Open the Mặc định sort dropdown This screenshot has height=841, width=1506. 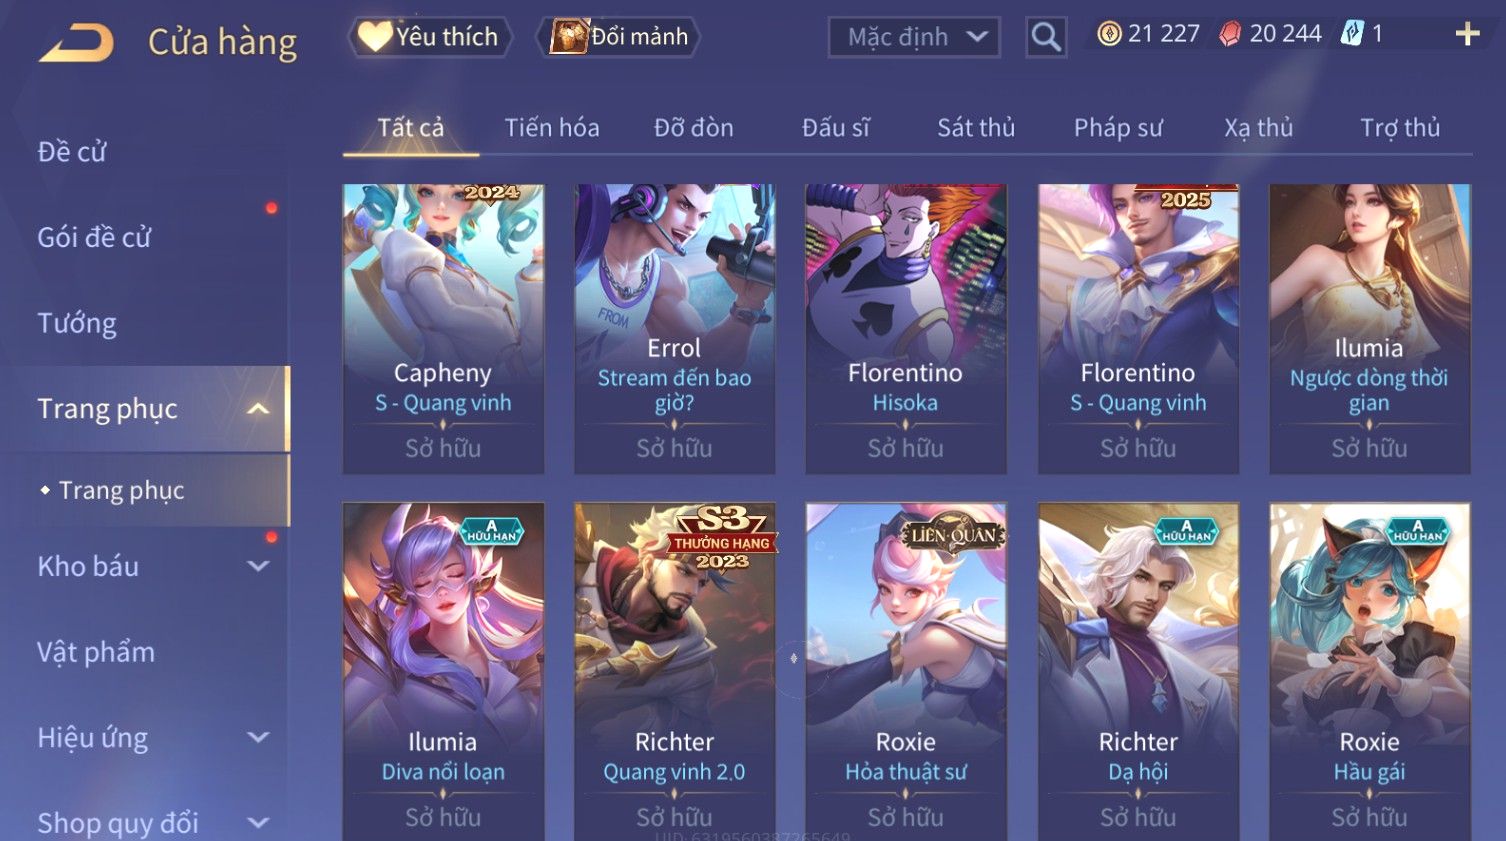tap(914, 37)
